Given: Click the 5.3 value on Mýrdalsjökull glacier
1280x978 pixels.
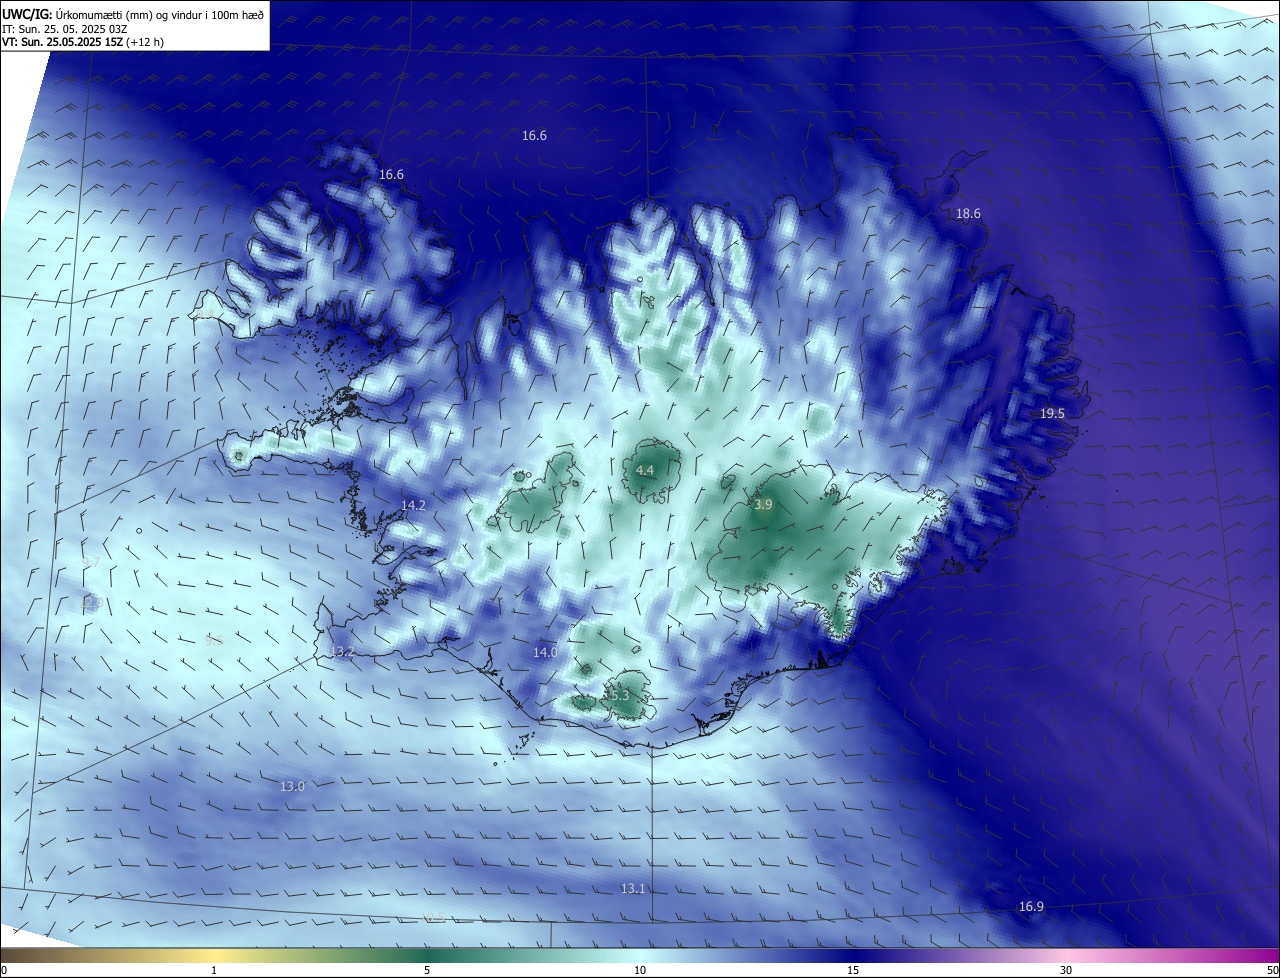Looking at the screenshot, I should pos(619,695).
